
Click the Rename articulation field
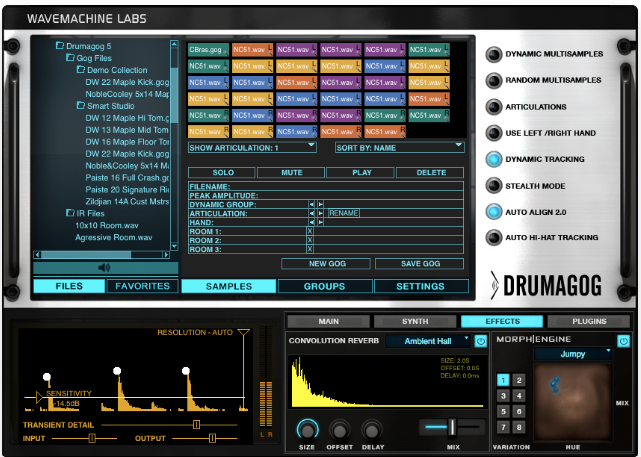344,213
